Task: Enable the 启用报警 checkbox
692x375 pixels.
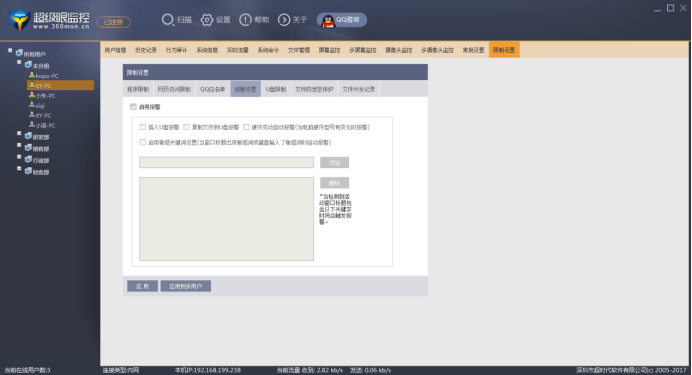Action: click(133, 107)
